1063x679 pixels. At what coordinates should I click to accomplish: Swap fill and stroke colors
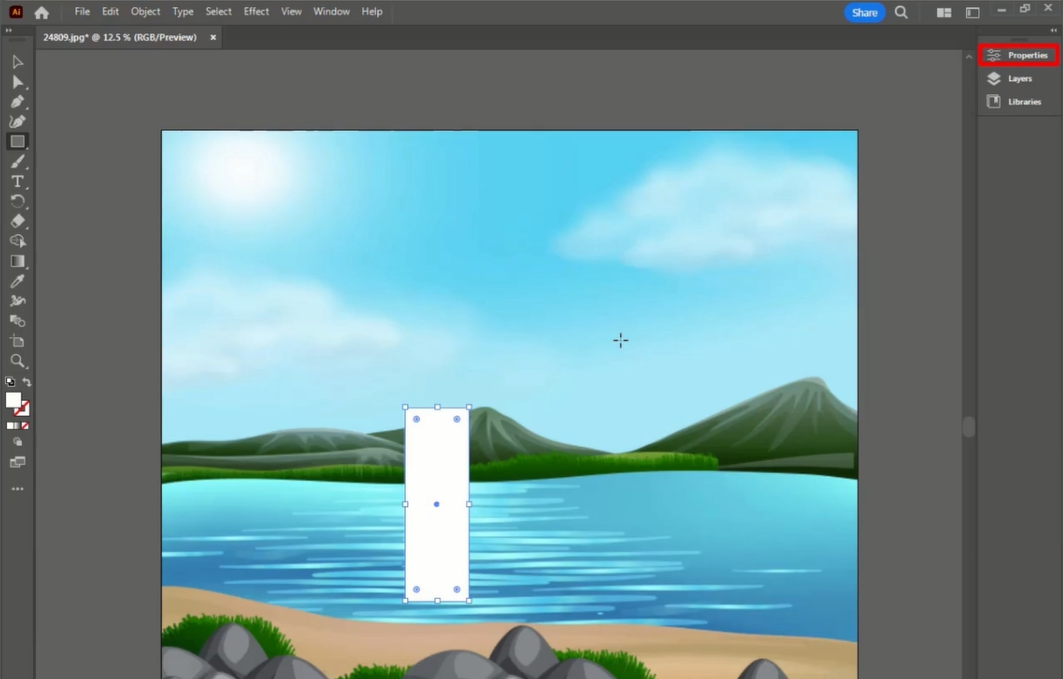click(27, 382)
